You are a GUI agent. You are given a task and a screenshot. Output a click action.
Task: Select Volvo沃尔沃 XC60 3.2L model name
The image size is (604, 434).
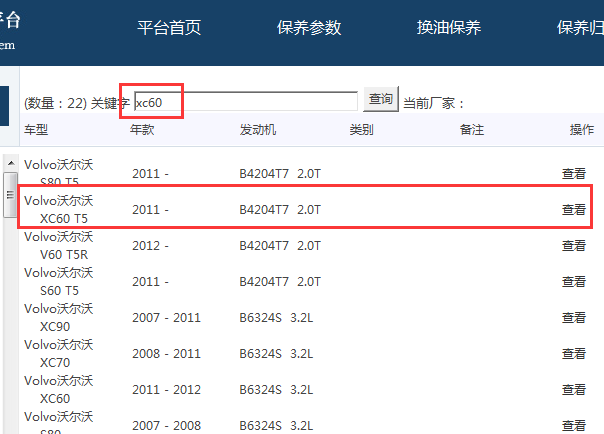pyautogui.click(x=59, y=390)
